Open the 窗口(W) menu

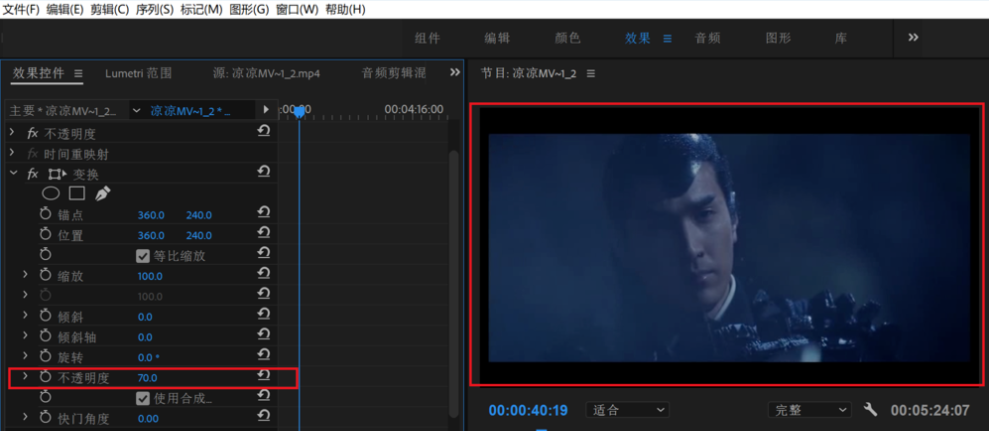[x=297, y=9]
